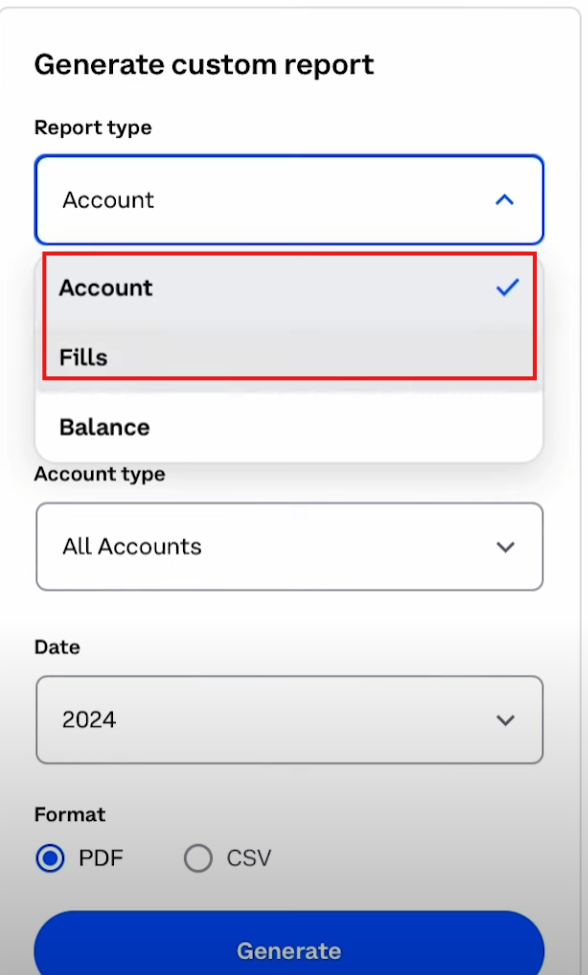Click the 'Generate custom report' heading
588x975 pixels.
pos(204,65)
